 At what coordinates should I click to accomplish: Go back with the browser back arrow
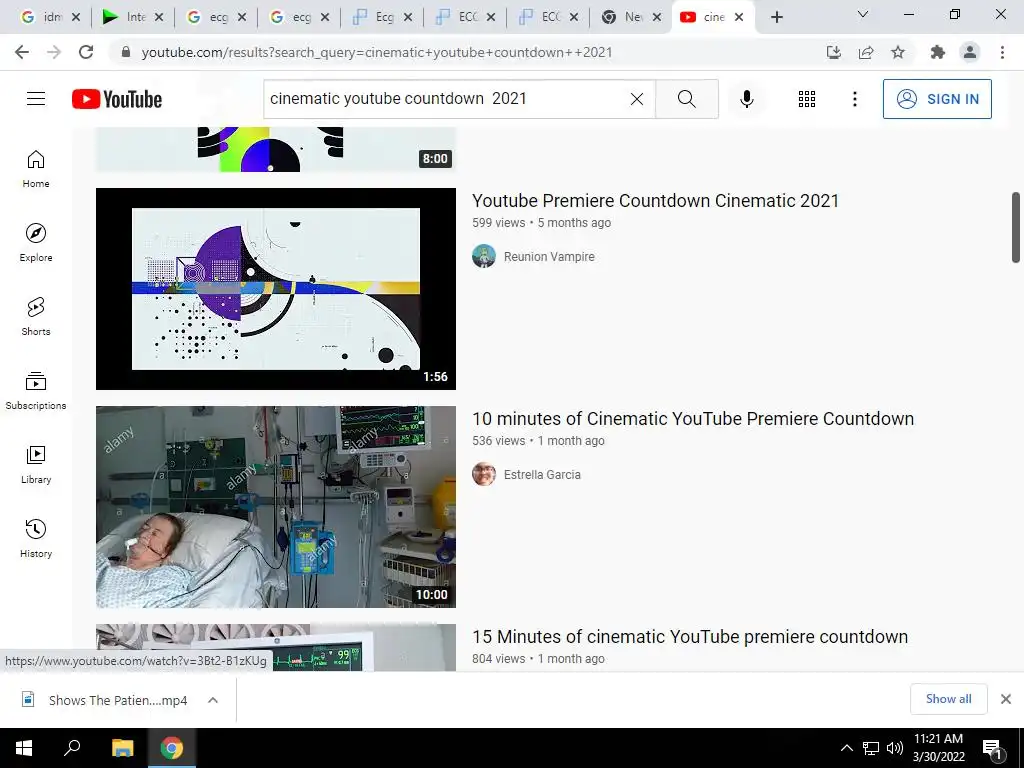click(22, 52)
